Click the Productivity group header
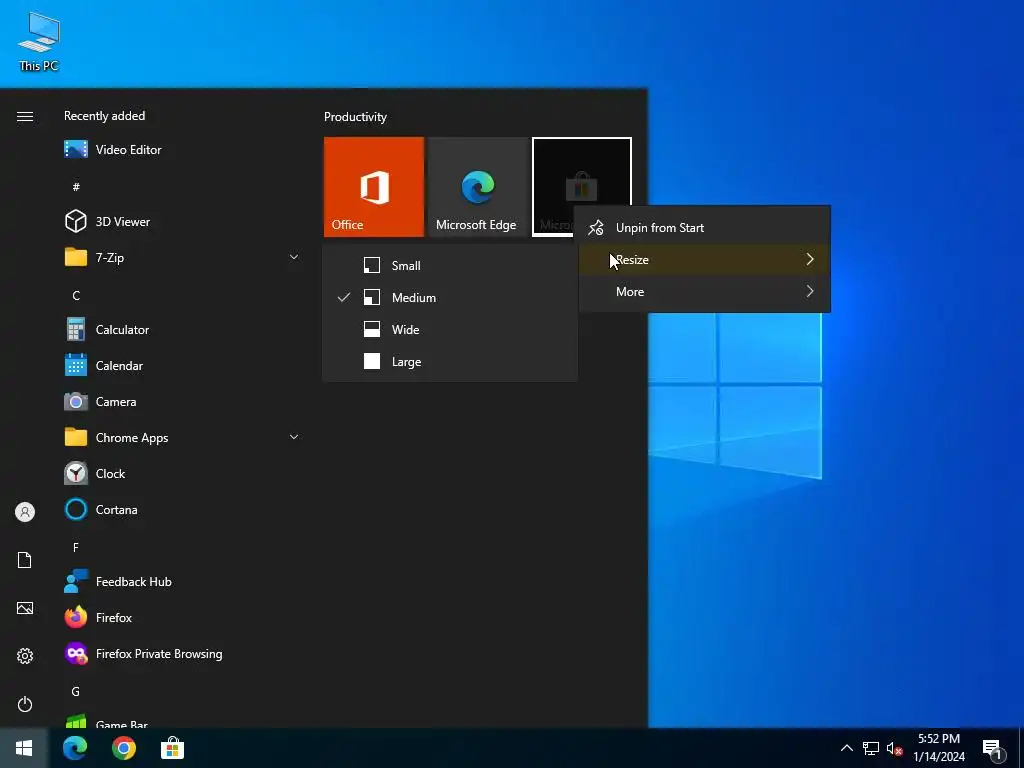The width and height of the screenshot is (1024, 768). click(355, 117)
